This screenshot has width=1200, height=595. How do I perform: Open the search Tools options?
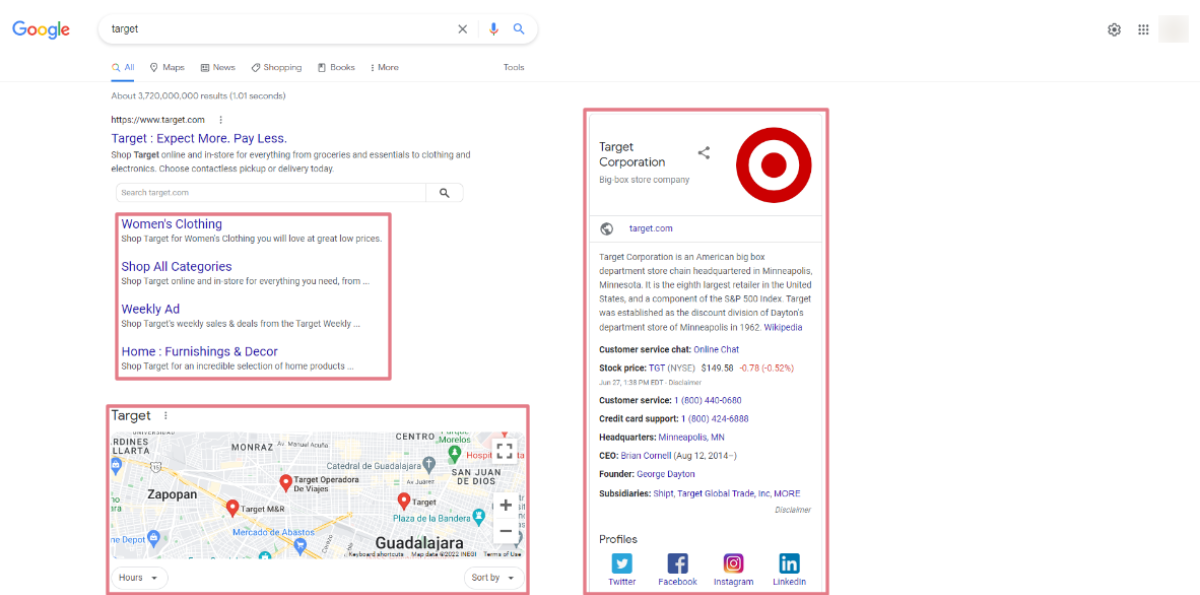click(x=514, y=68)
